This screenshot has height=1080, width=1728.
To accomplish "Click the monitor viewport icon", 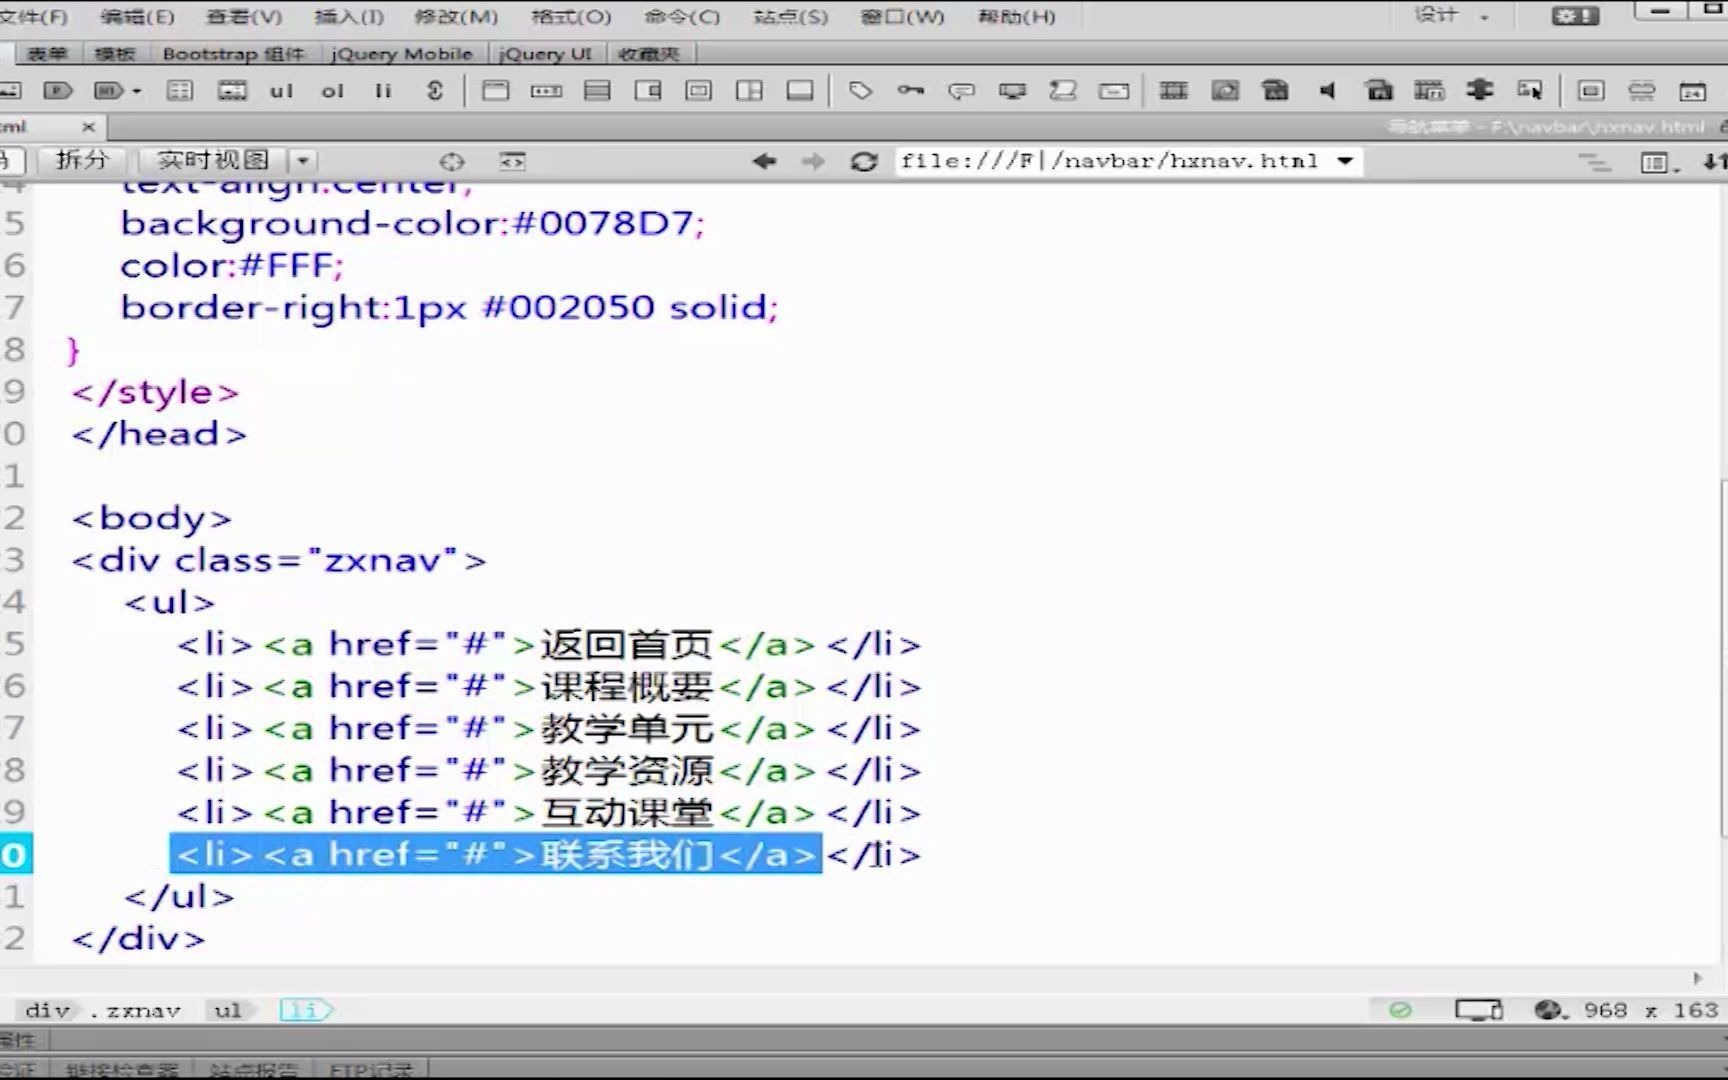I will tap(1012, 92).
